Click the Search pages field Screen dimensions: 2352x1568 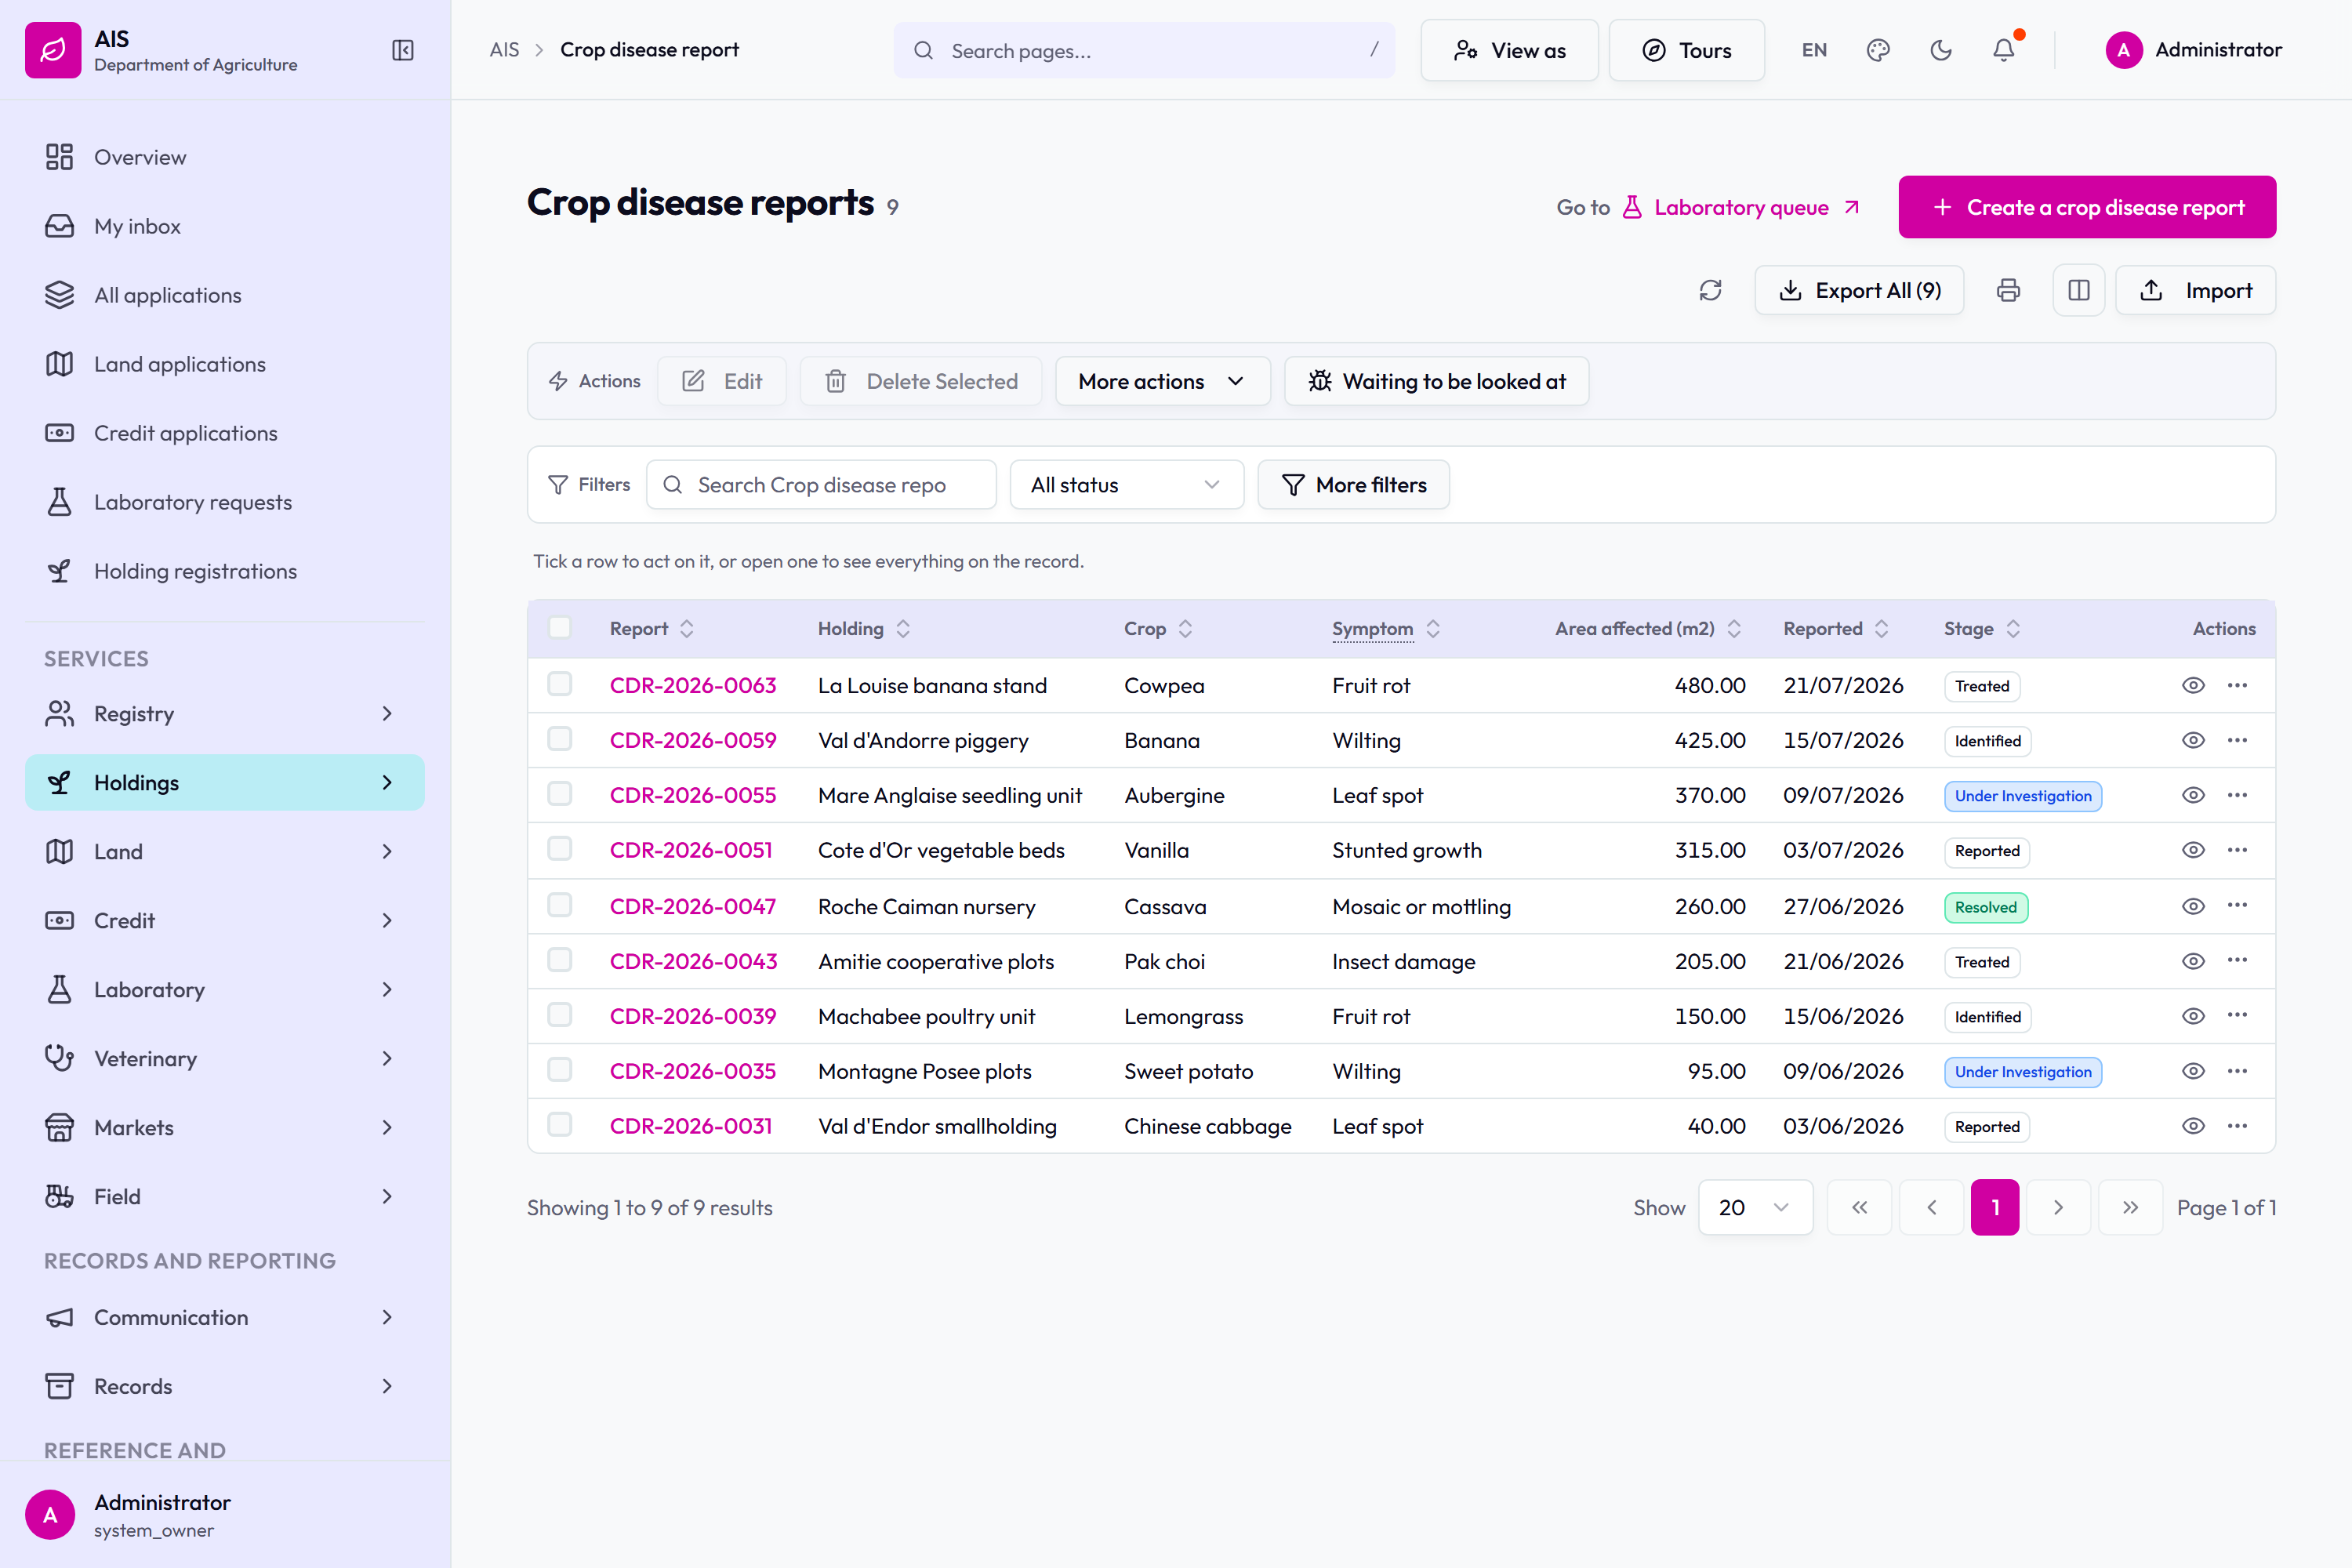point(1144,50)
